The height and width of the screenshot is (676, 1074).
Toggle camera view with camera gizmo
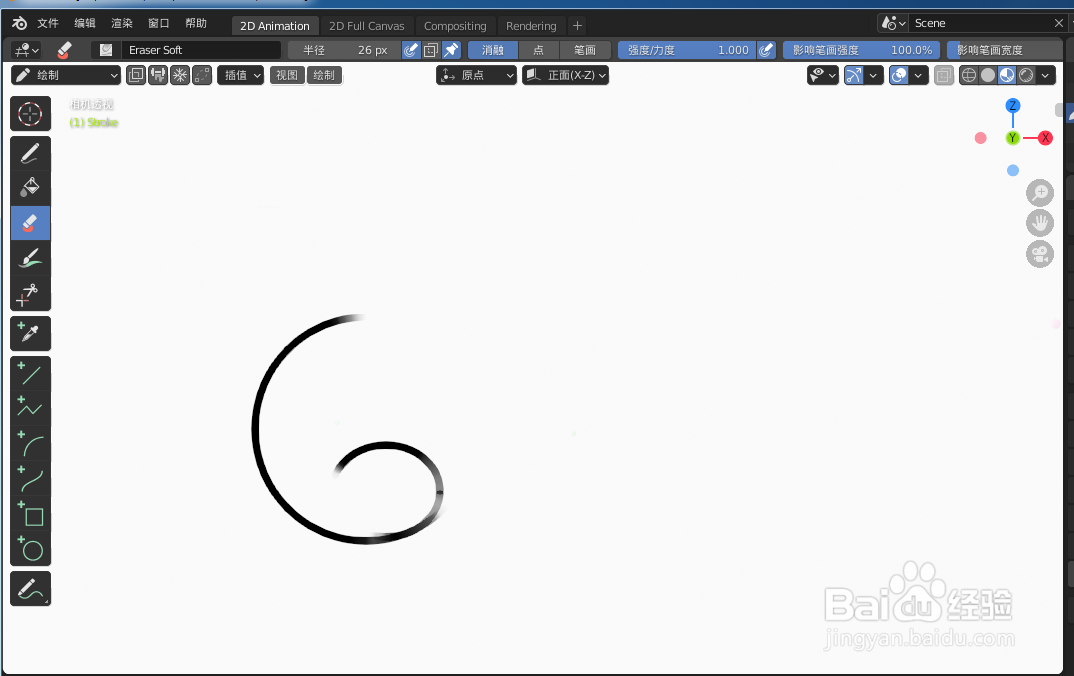click(1040, 254)
